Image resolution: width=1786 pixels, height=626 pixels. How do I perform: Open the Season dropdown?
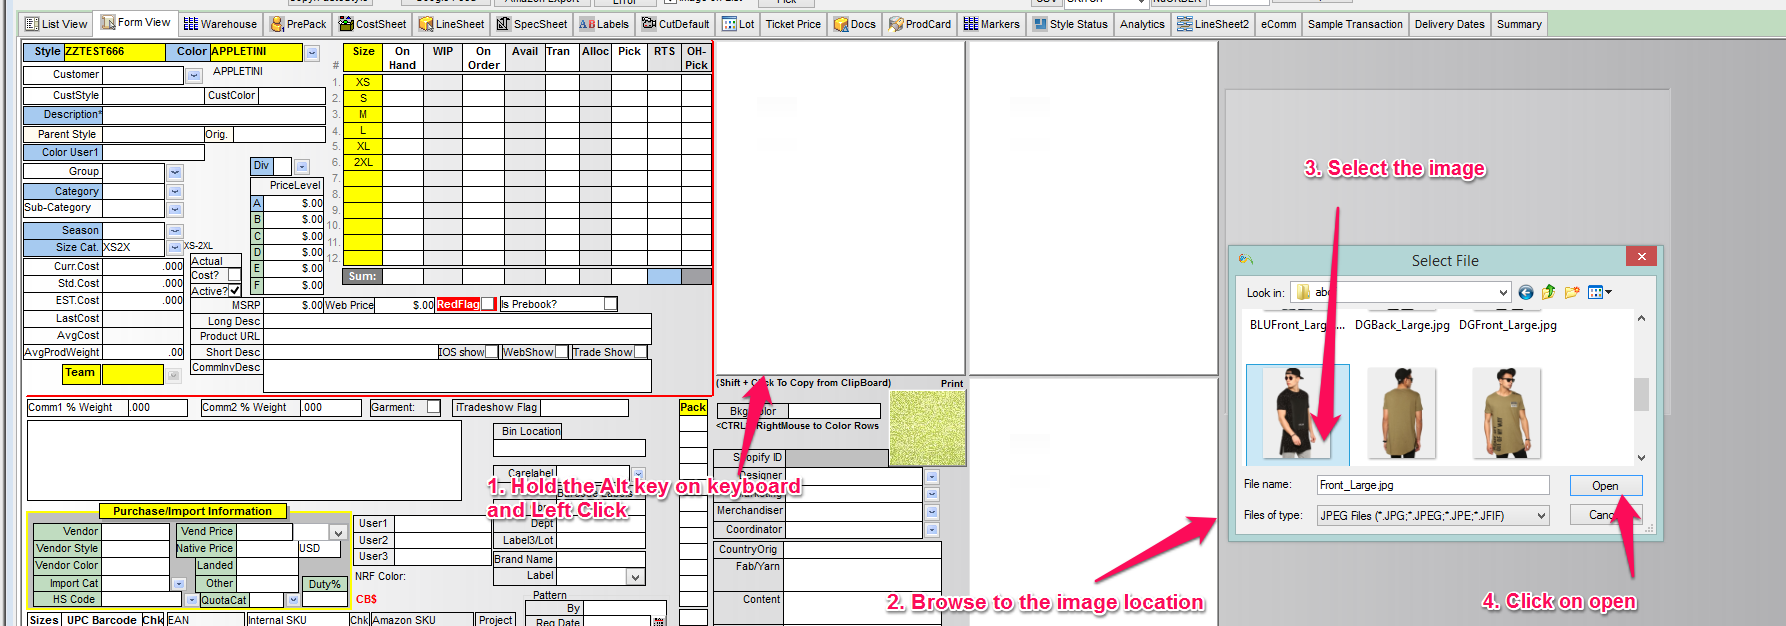coord(175,231)
